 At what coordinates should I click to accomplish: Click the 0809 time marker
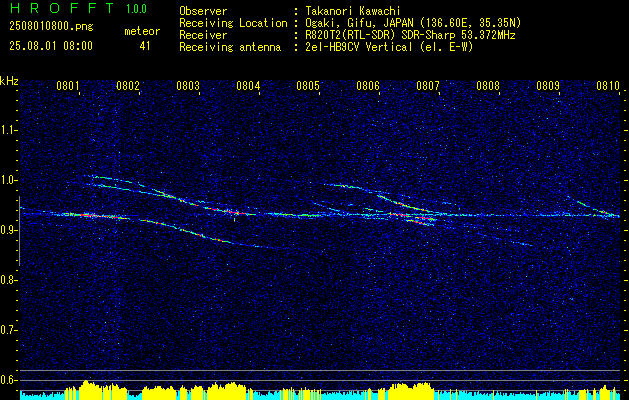(x=548, y=85)
